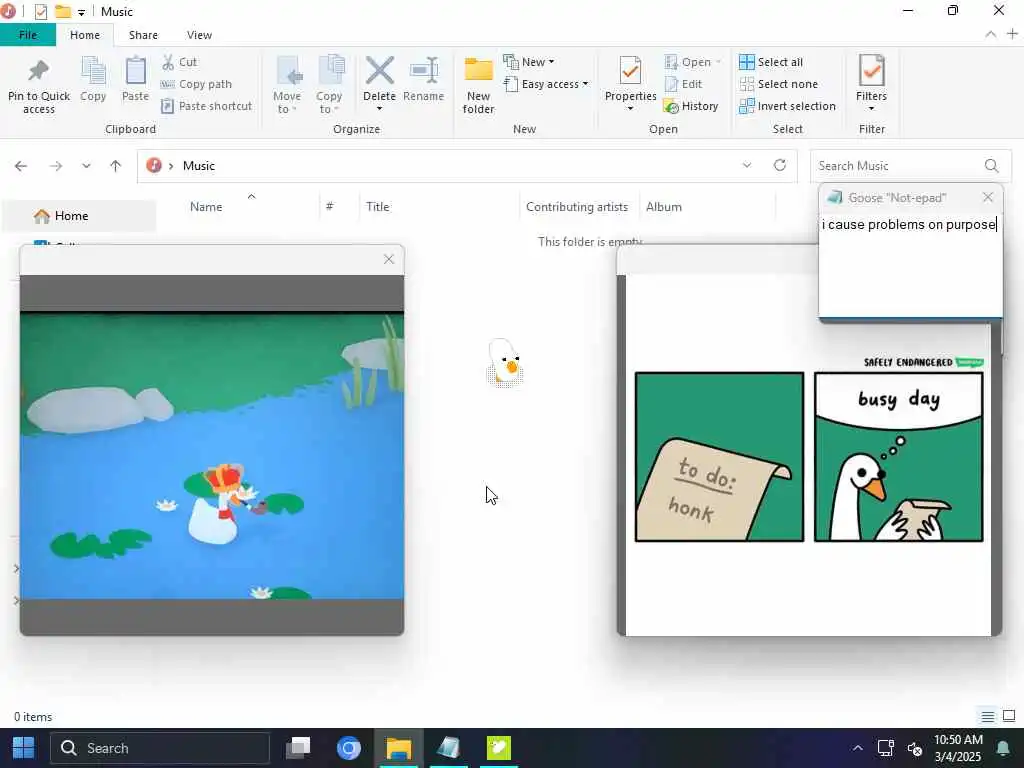Go back with the back arrow

click(21, 166)
